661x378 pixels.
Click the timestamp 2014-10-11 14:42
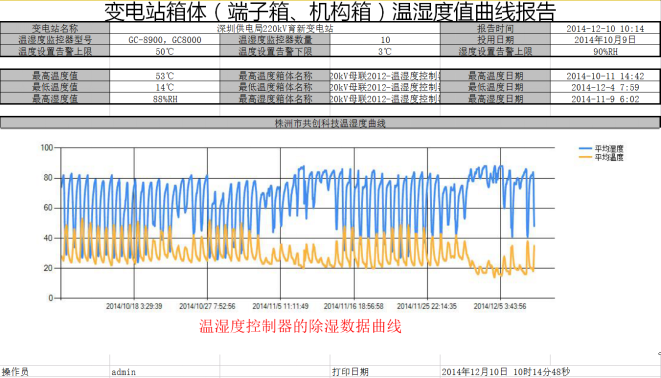click(x=605, y=76)
